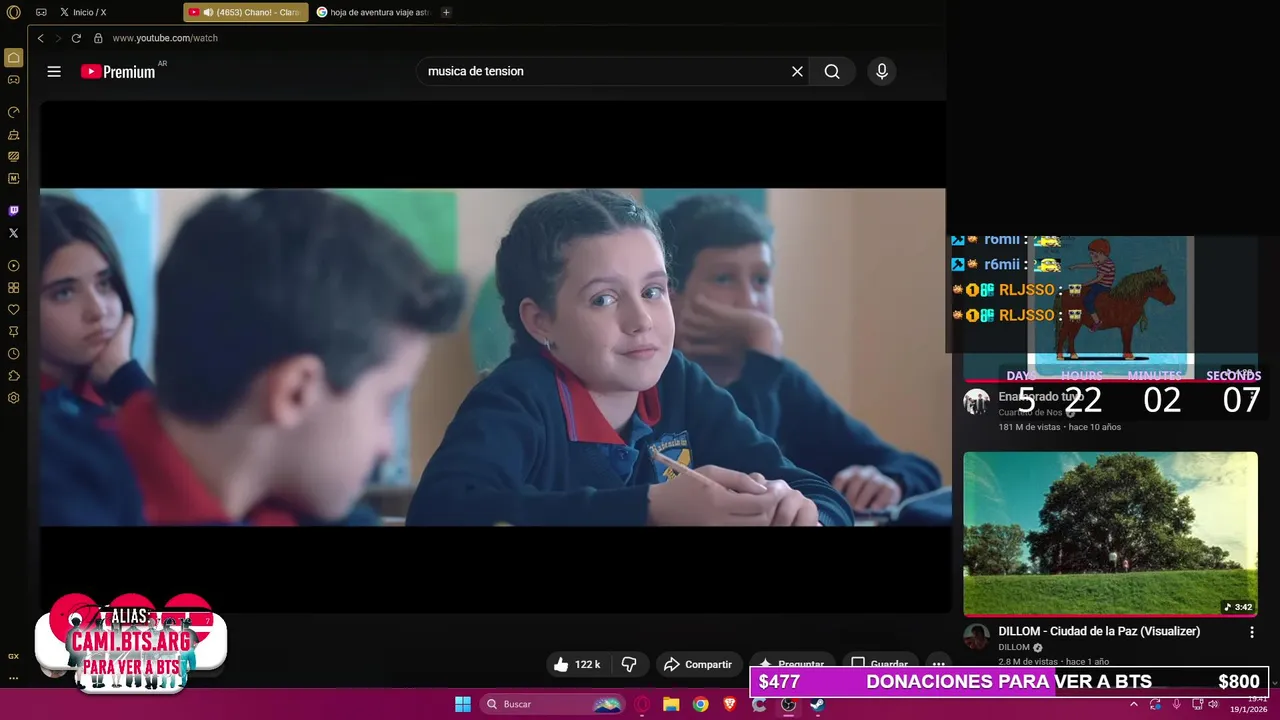This screenshot has height=720, width=1280.
Task: Show hidden system tray icons
Action: point(1134,704)
